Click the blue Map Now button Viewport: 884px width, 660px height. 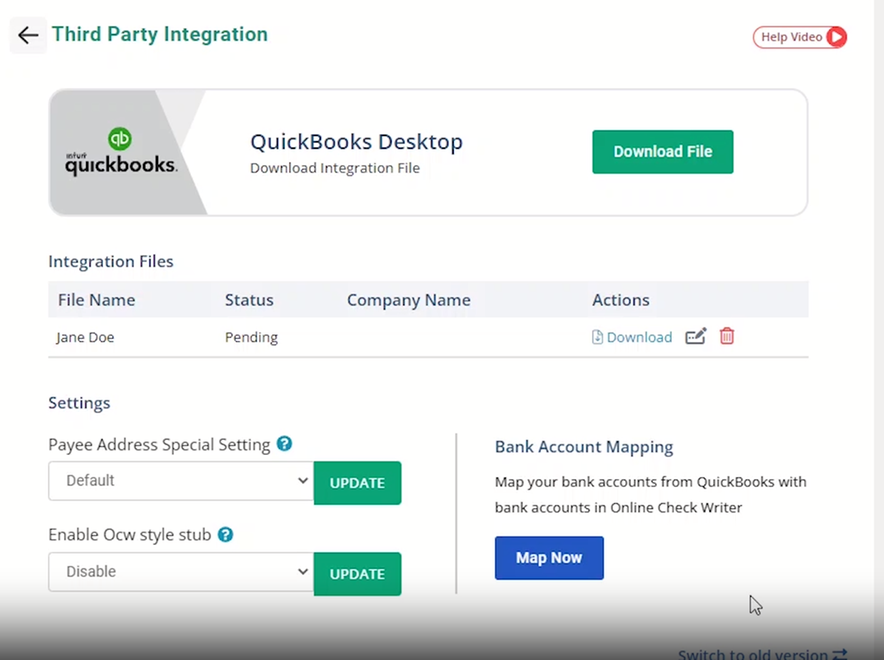pyautogui.click(x=549, y=558)
